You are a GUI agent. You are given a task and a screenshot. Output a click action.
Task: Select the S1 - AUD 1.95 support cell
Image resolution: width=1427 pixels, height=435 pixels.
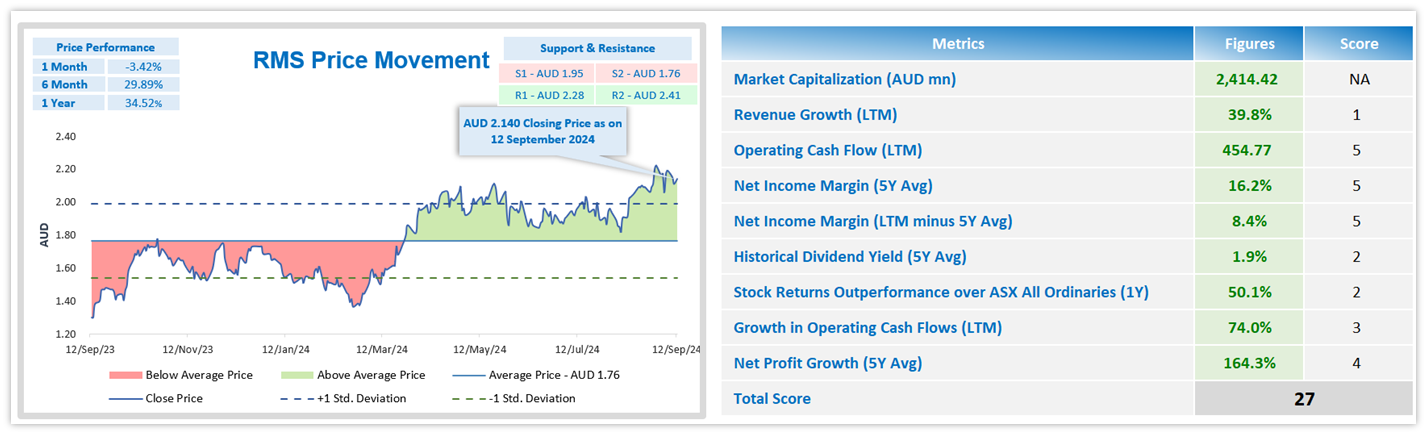click(549, 72)
